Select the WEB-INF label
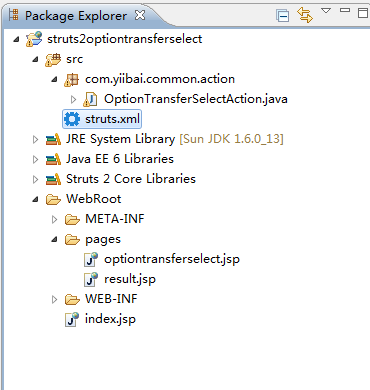Viewport: 370px width, 390px height. pos(111,299)
